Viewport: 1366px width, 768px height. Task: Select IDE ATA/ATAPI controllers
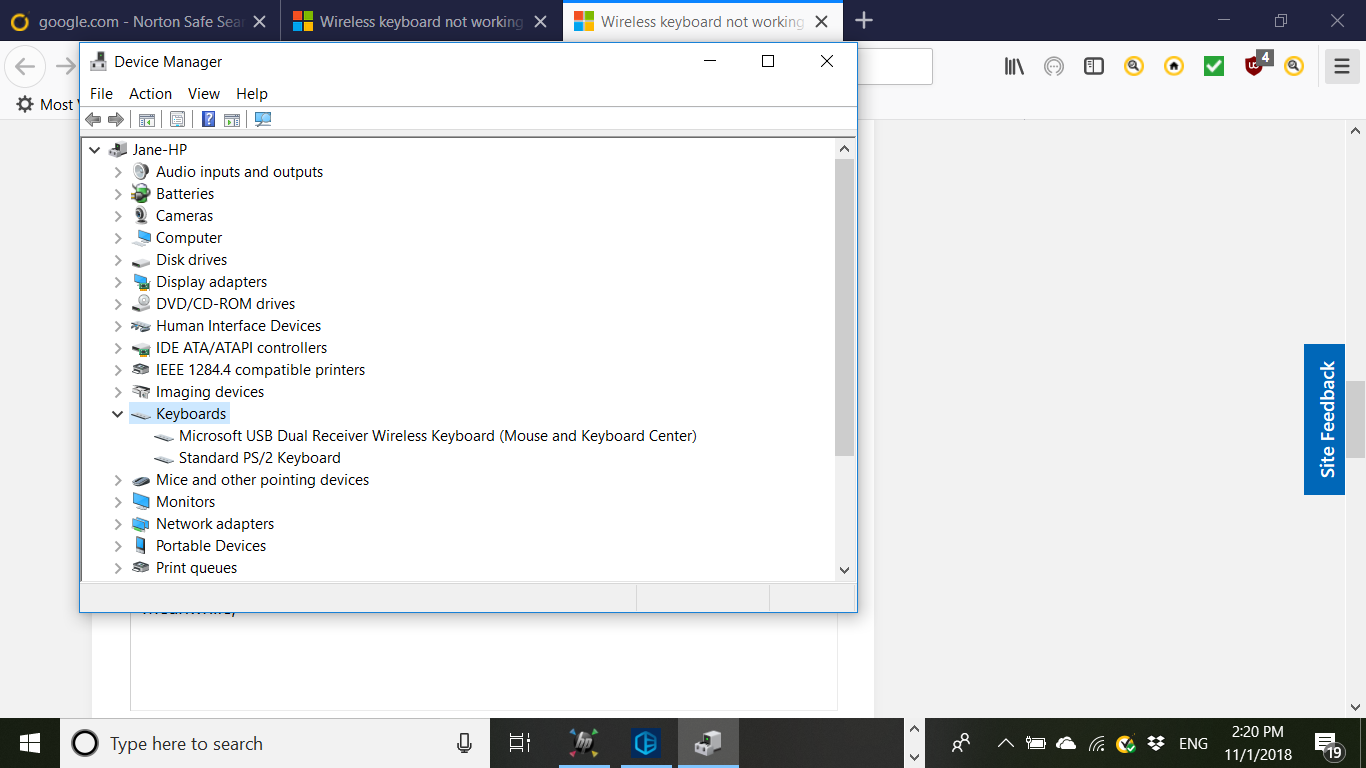pos(241,348)
